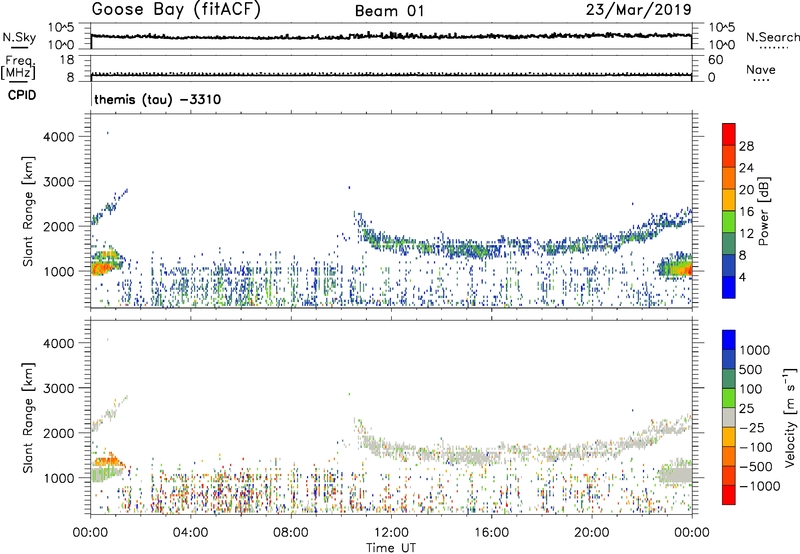Click the frequency trace in second panel
Viewport: 800px width, 554px height.
click(391, 75)
